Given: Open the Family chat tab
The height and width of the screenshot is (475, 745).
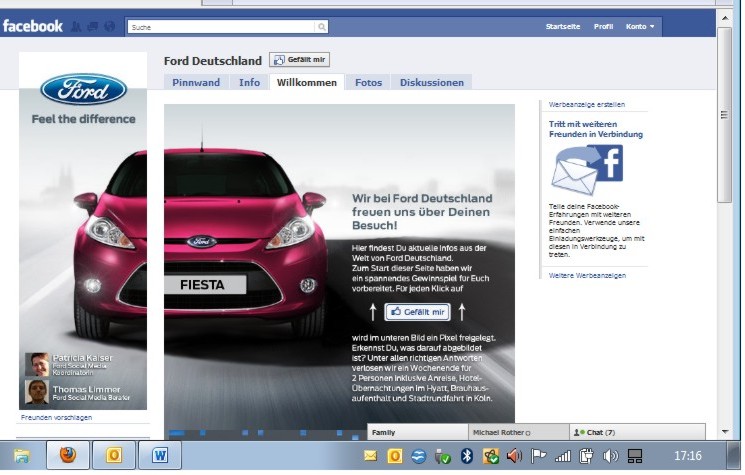Looking at the screenshot, I should pyautogui.click(x=418, y=432).
